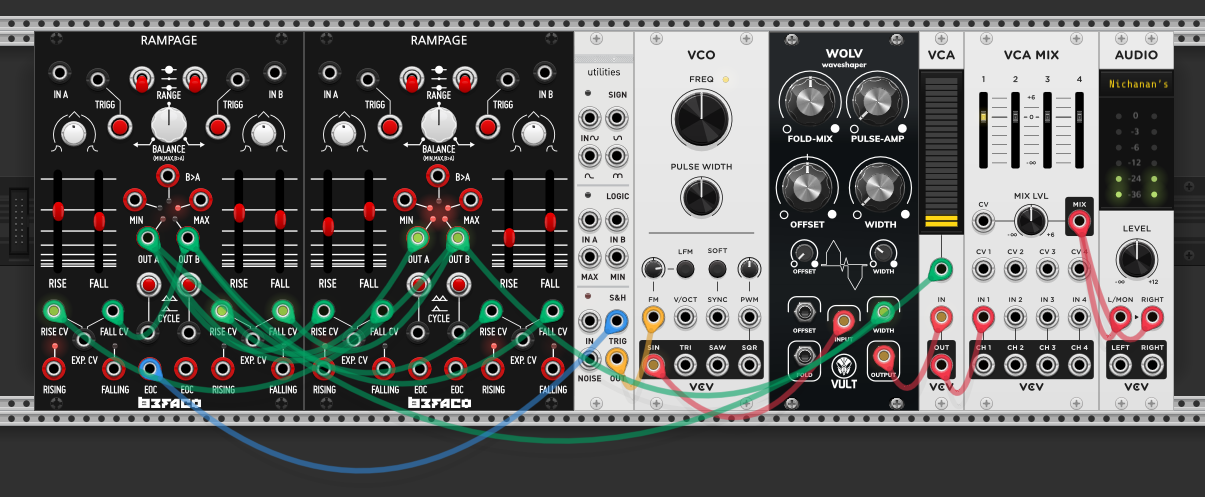Click the IN A jack on left Rampage
The height and width of the screenshot is (497, 1205).
click(x=61, y=72)
